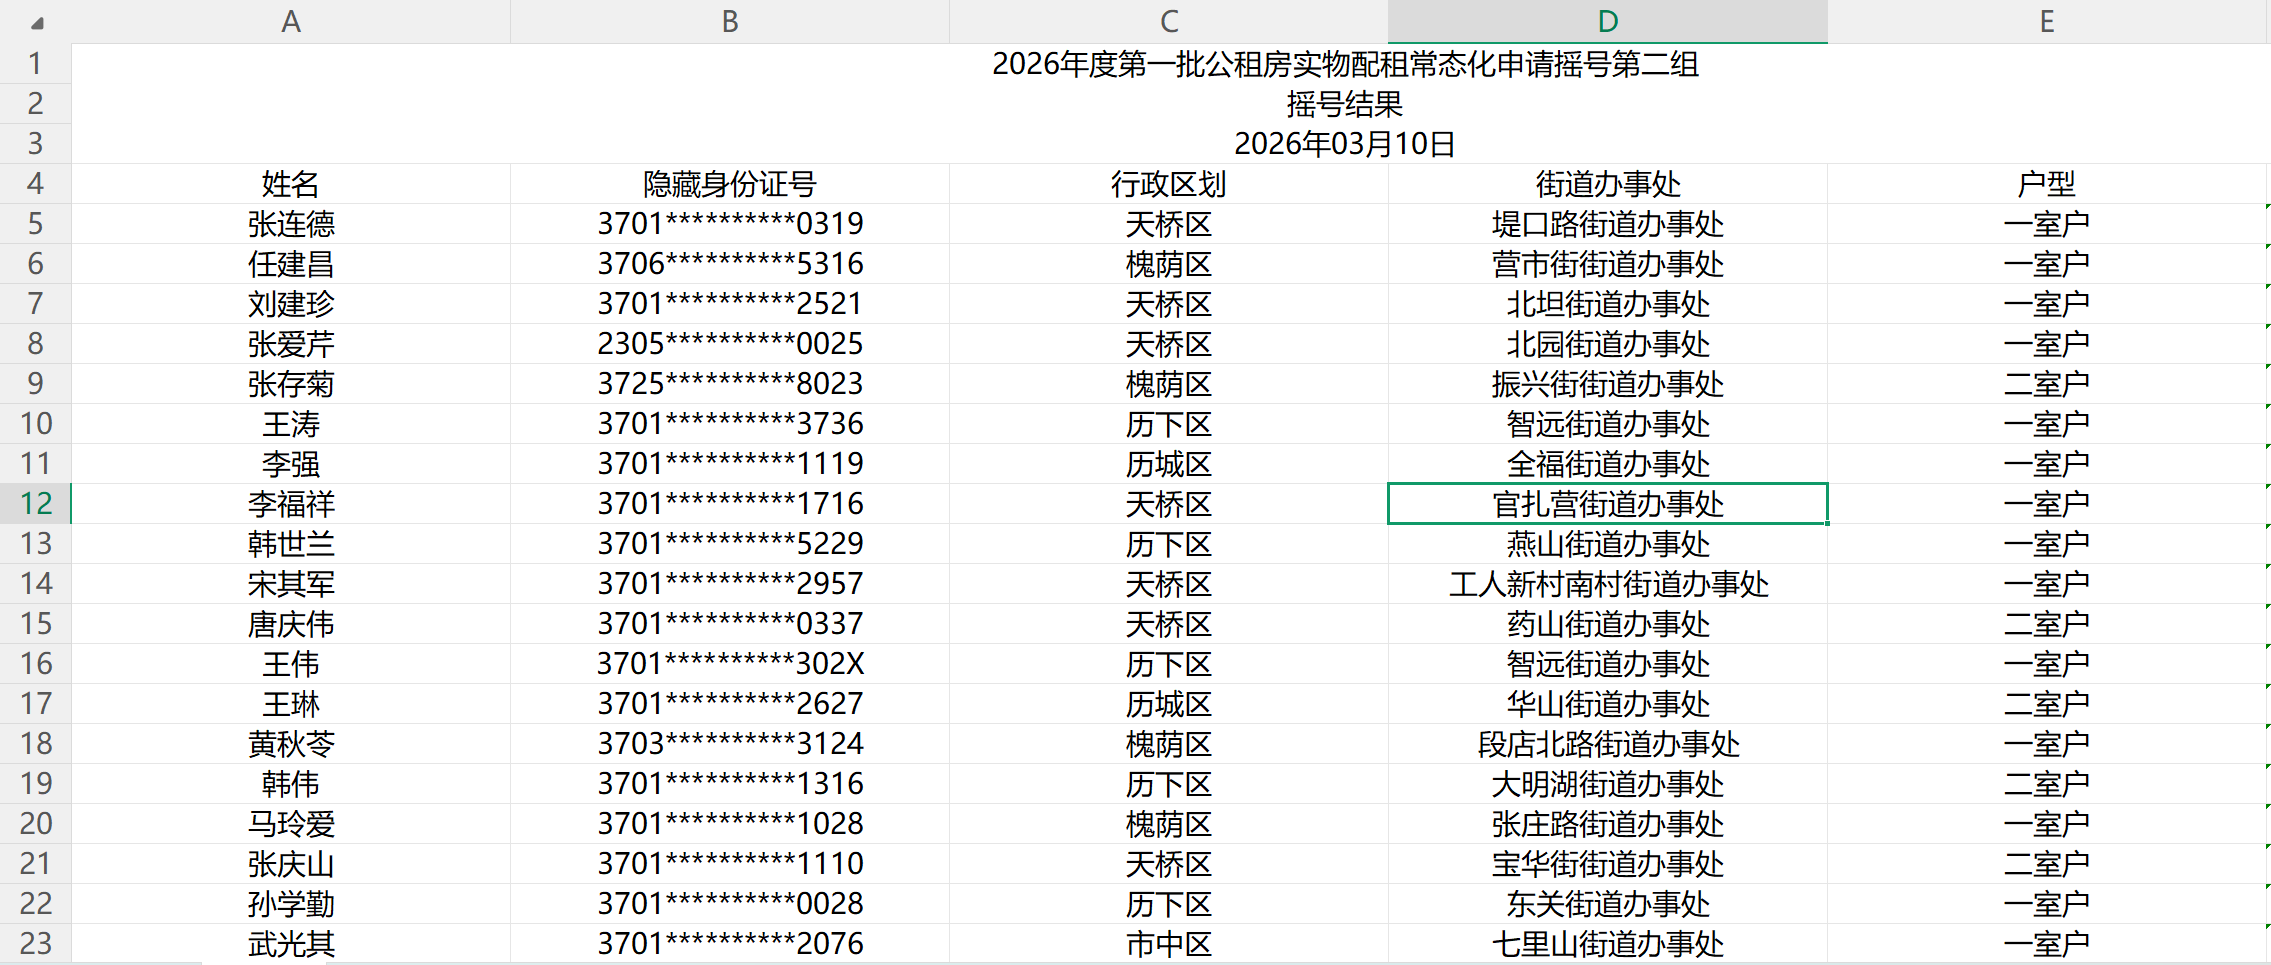The image size is (2271, 965).
Task: Click the 市中区 district cell
Action: (1168, 944)
